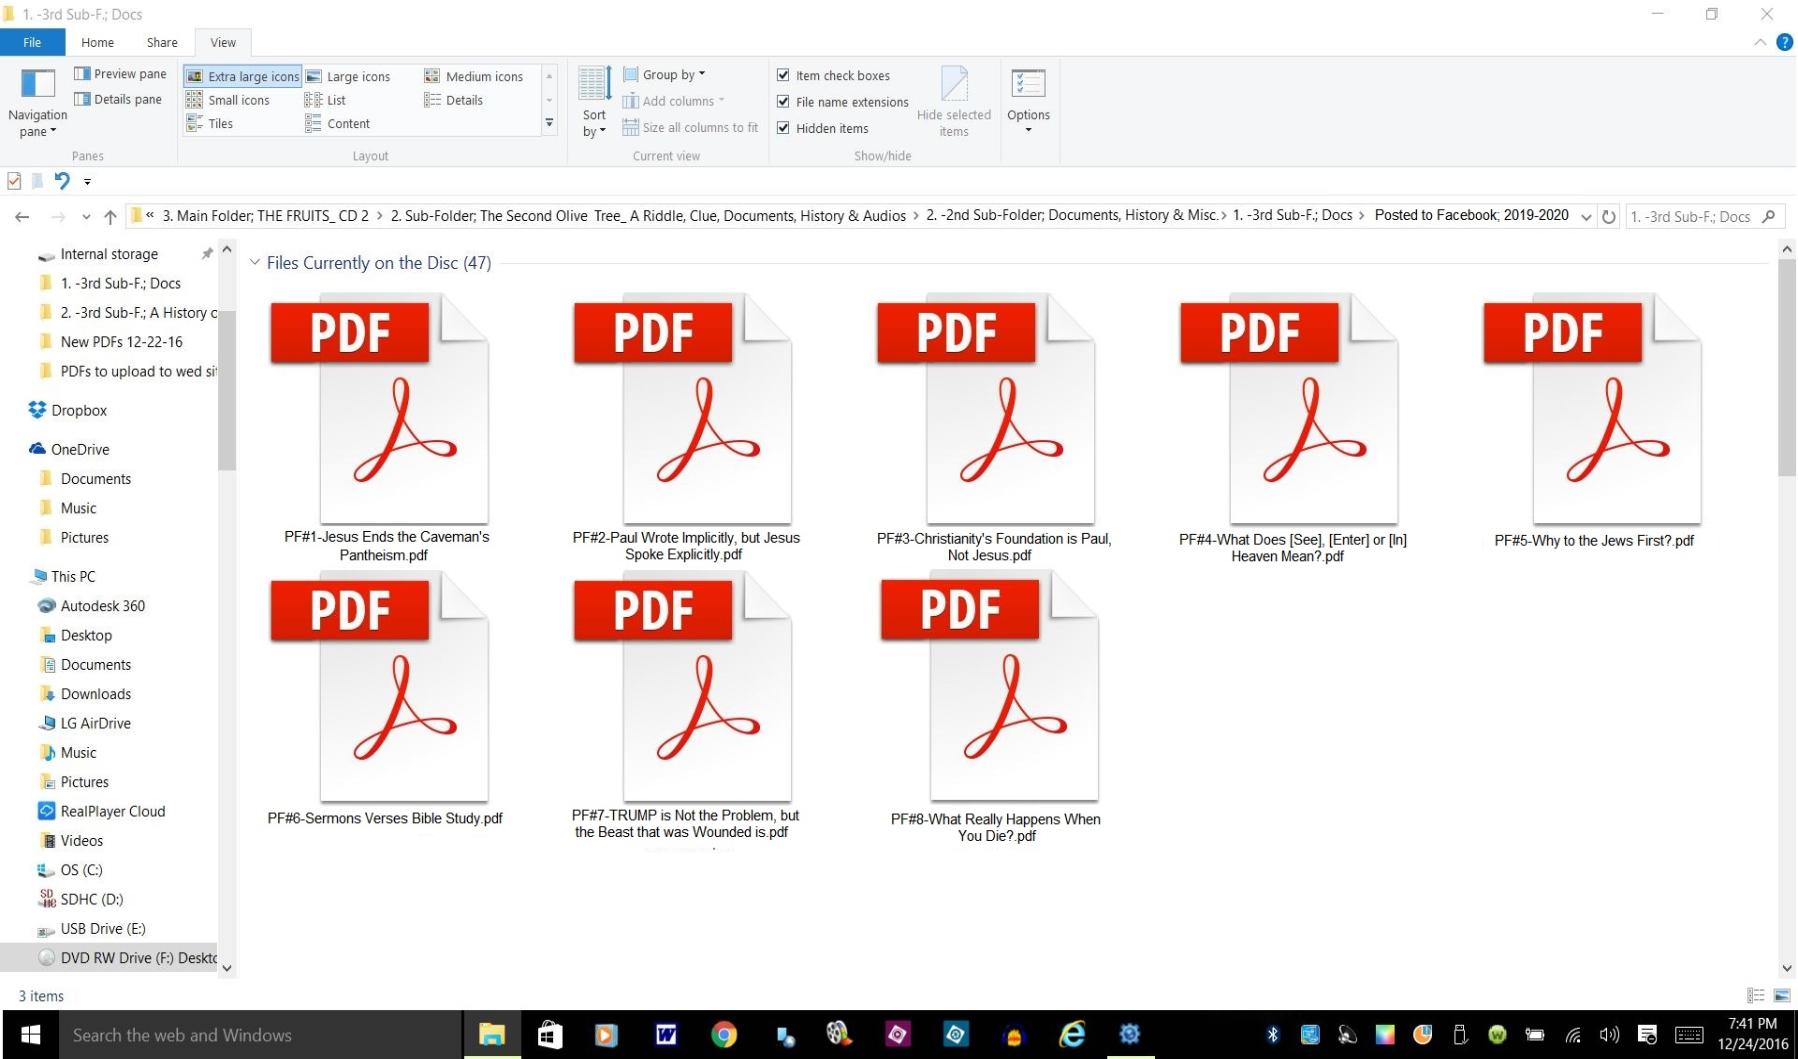Select the View ribbon tab
This screenshot has width=1798, height=1059.
pos(223,42)
